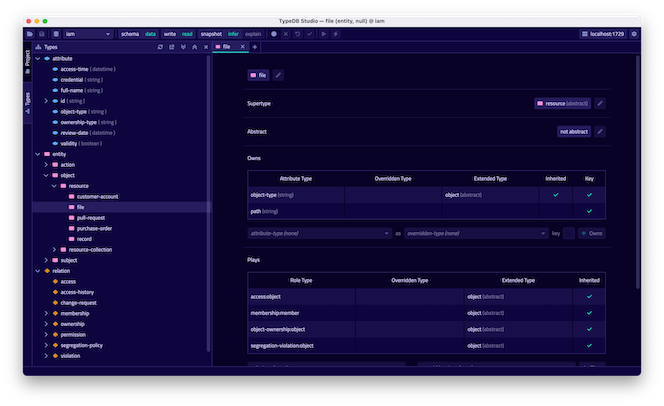
Task: Click the localhost:1729 server button
Action: tap(603, 34)
